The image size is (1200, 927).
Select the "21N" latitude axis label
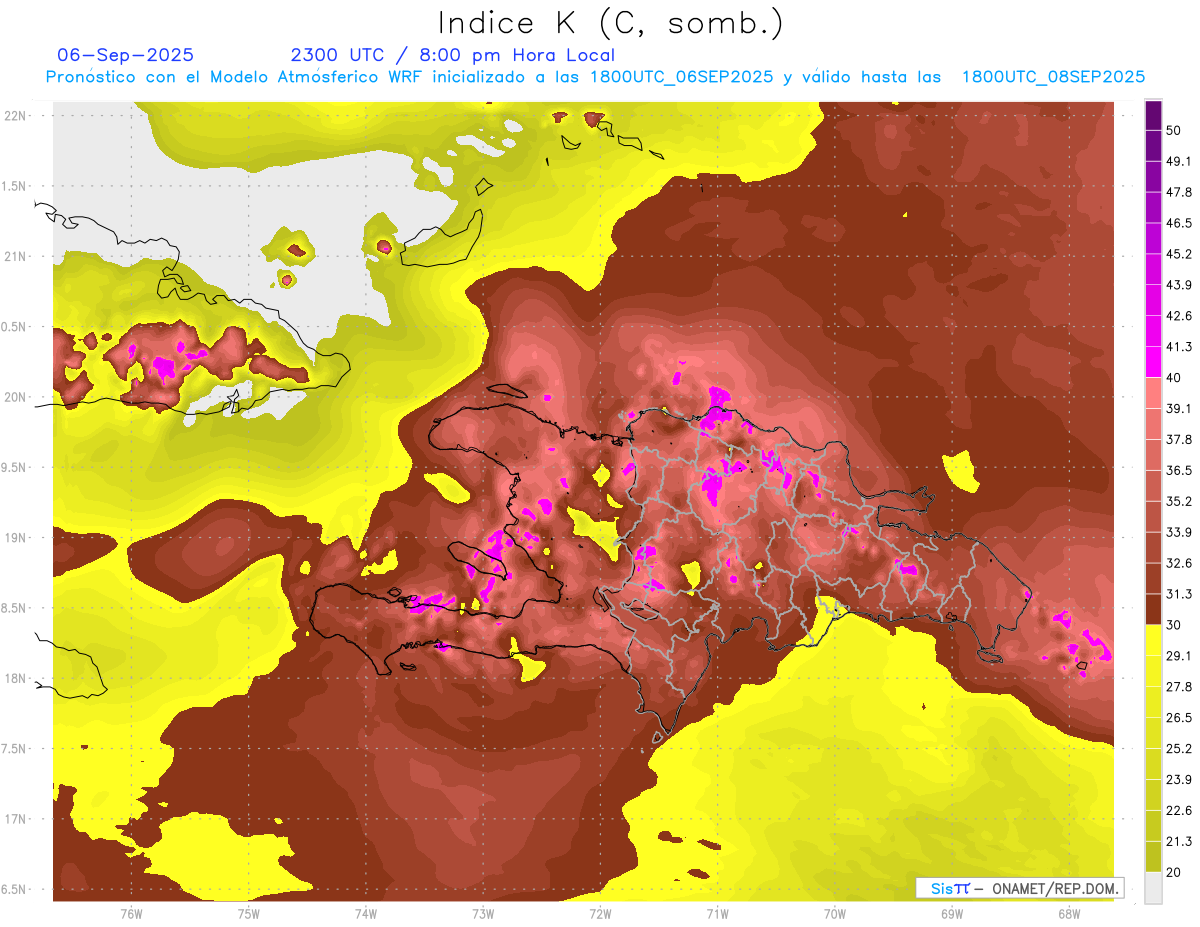(15, 256)
